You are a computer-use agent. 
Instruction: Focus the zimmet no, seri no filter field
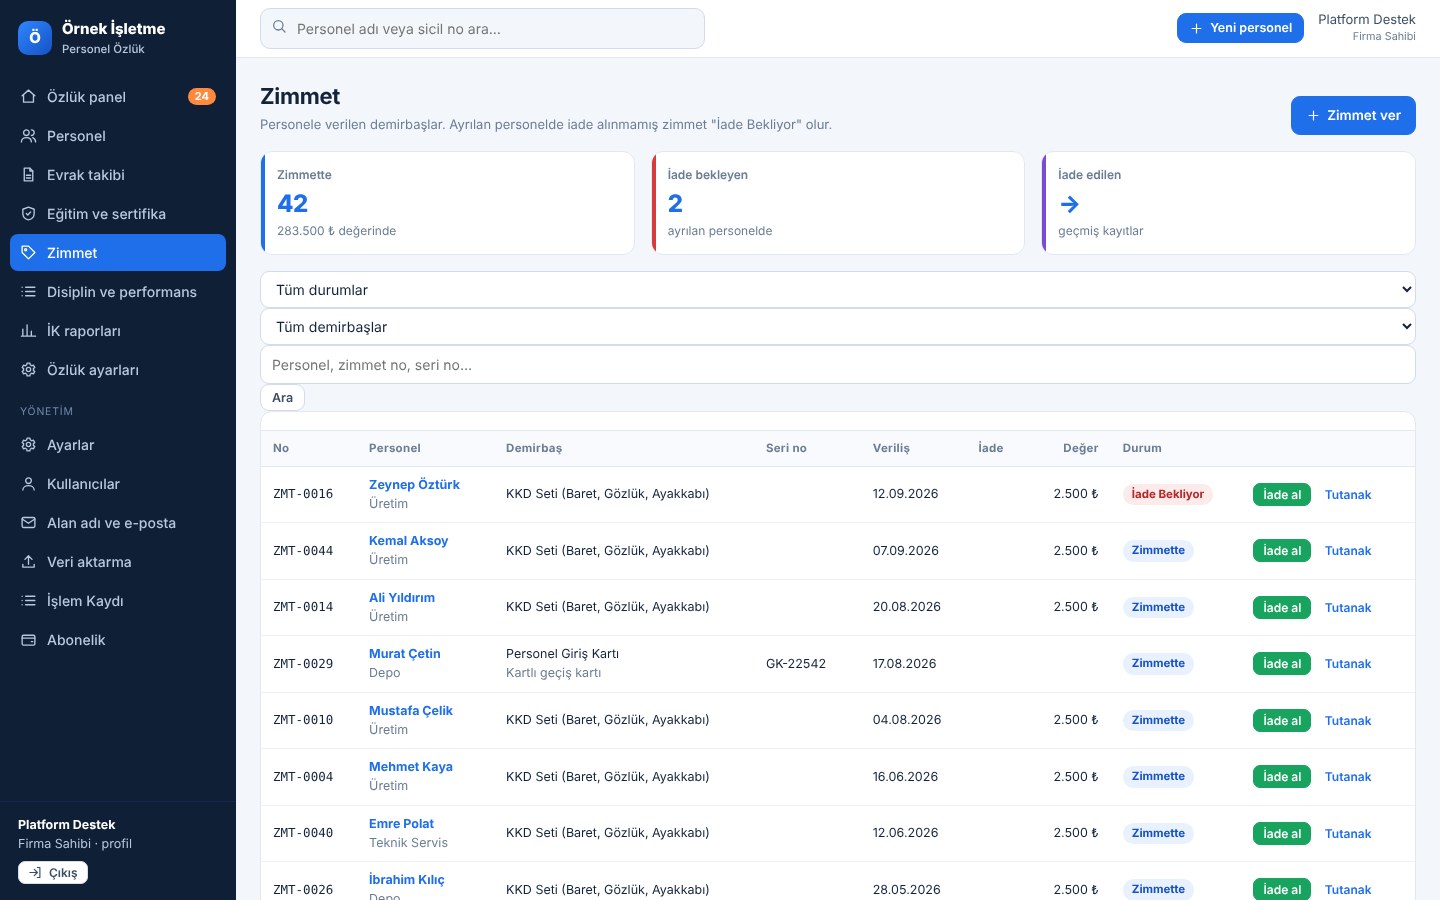click(838, 365)
